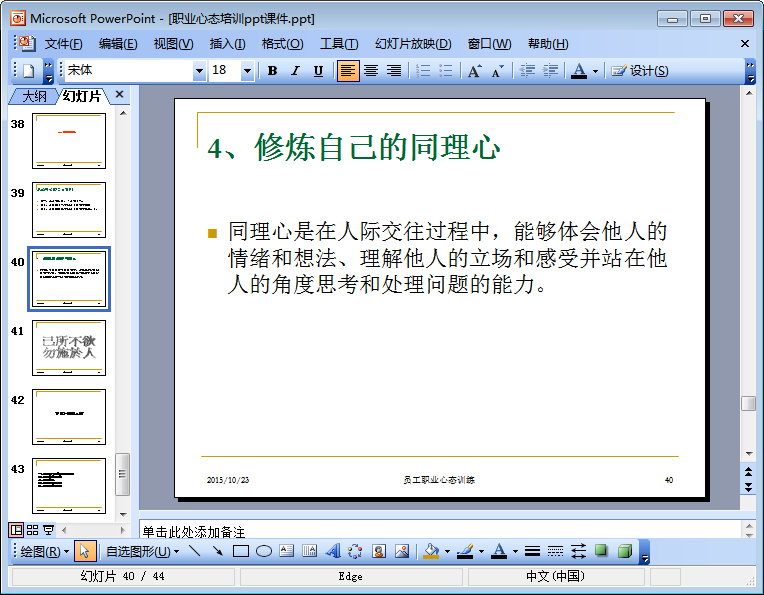Switch to Normal view
The height and width of the screenshot is (595, 764).
16,530
